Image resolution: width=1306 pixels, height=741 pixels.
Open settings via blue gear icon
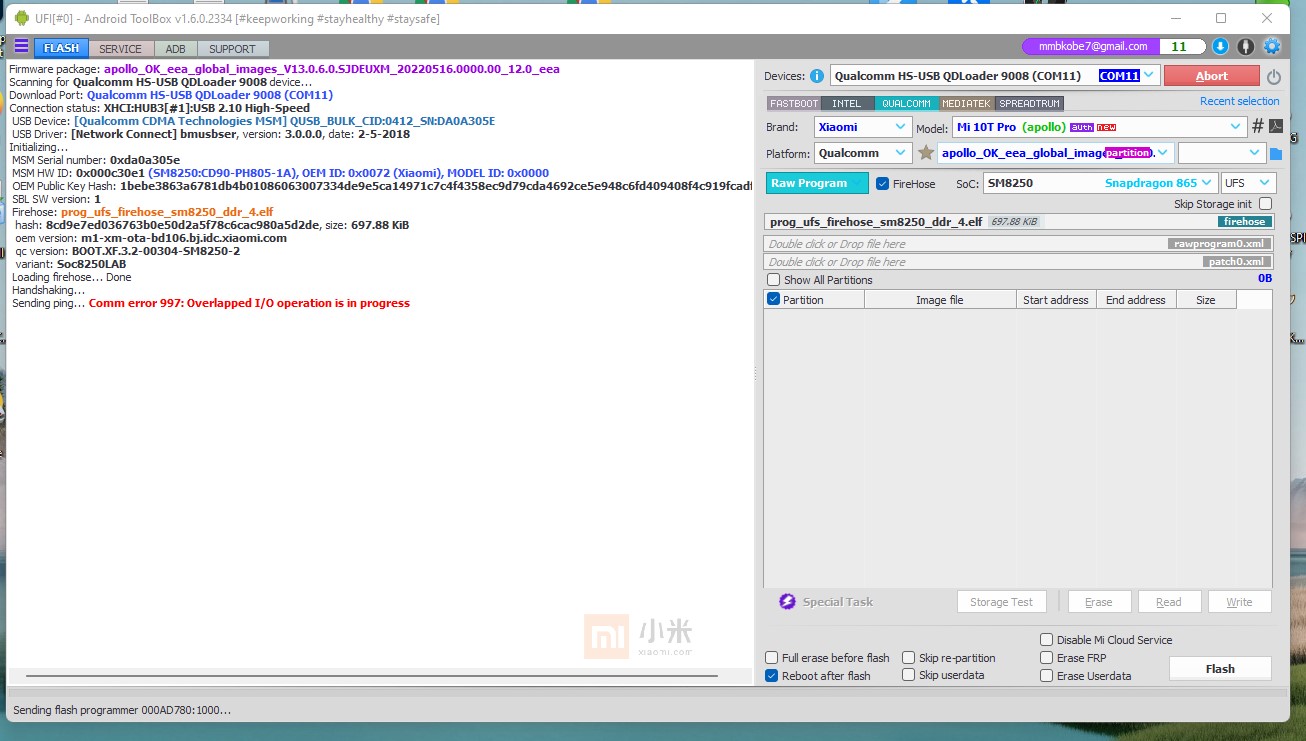pyautogui.click(x=1272, y=46)
